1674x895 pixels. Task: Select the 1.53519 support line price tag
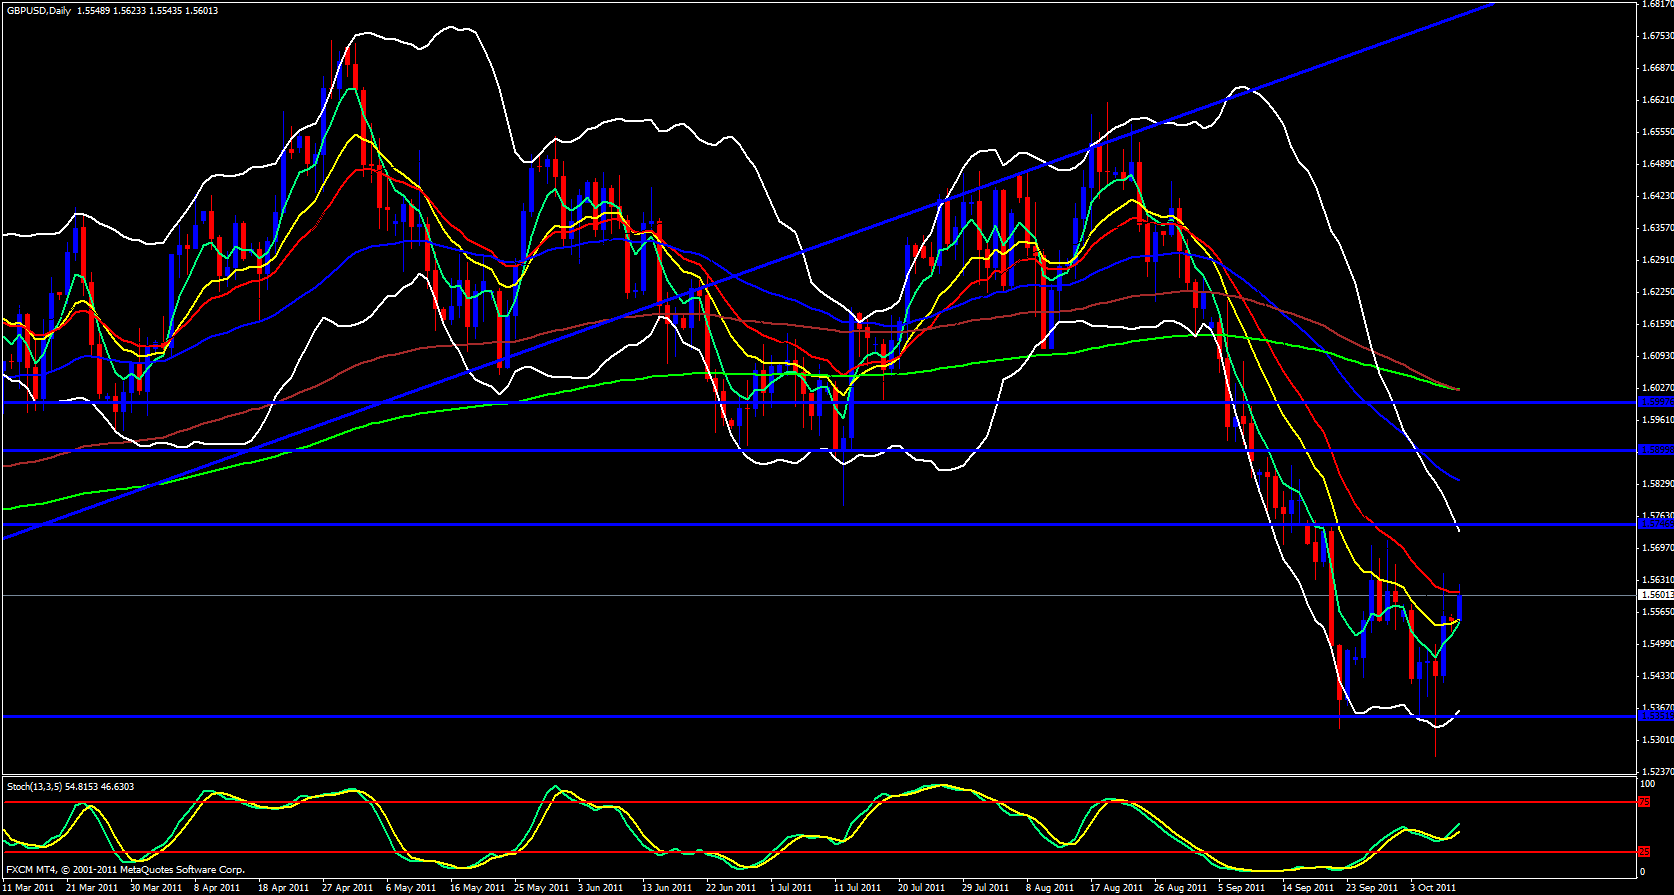click(x=1655, y=716)
